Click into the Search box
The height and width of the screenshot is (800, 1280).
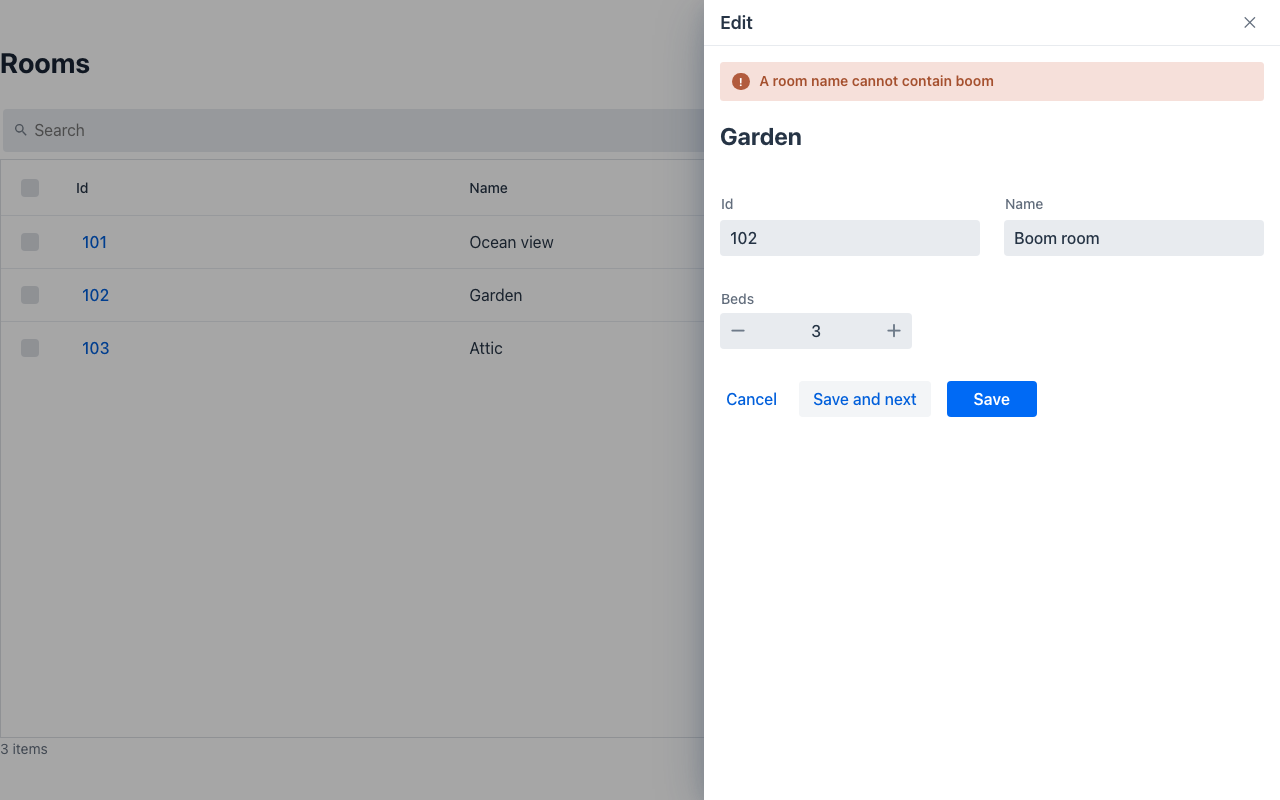(354, 130)
